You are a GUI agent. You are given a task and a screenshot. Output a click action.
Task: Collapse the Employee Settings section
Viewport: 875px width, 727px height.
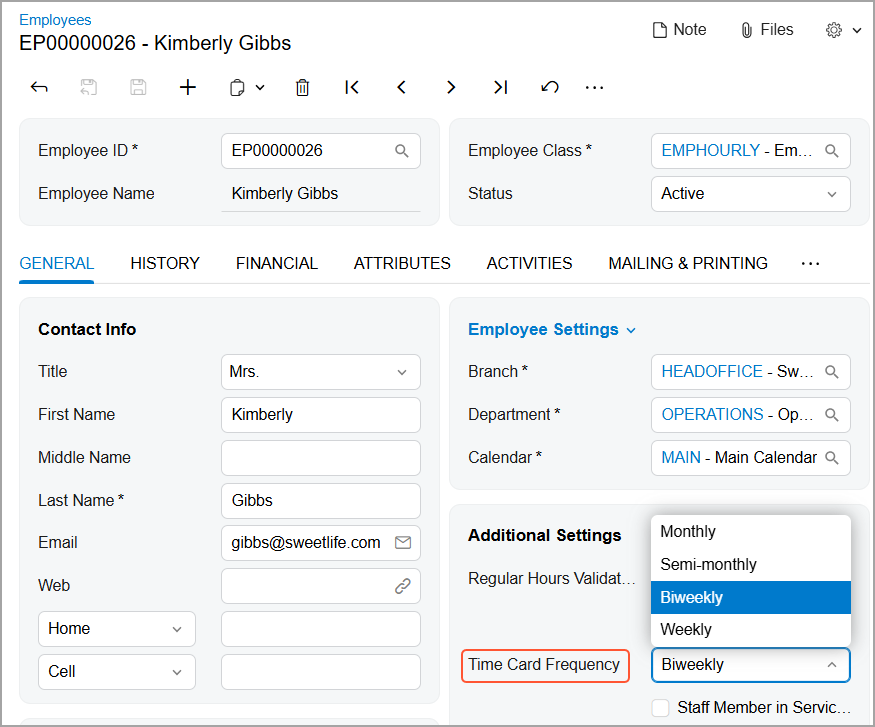(x=552, y=329)
